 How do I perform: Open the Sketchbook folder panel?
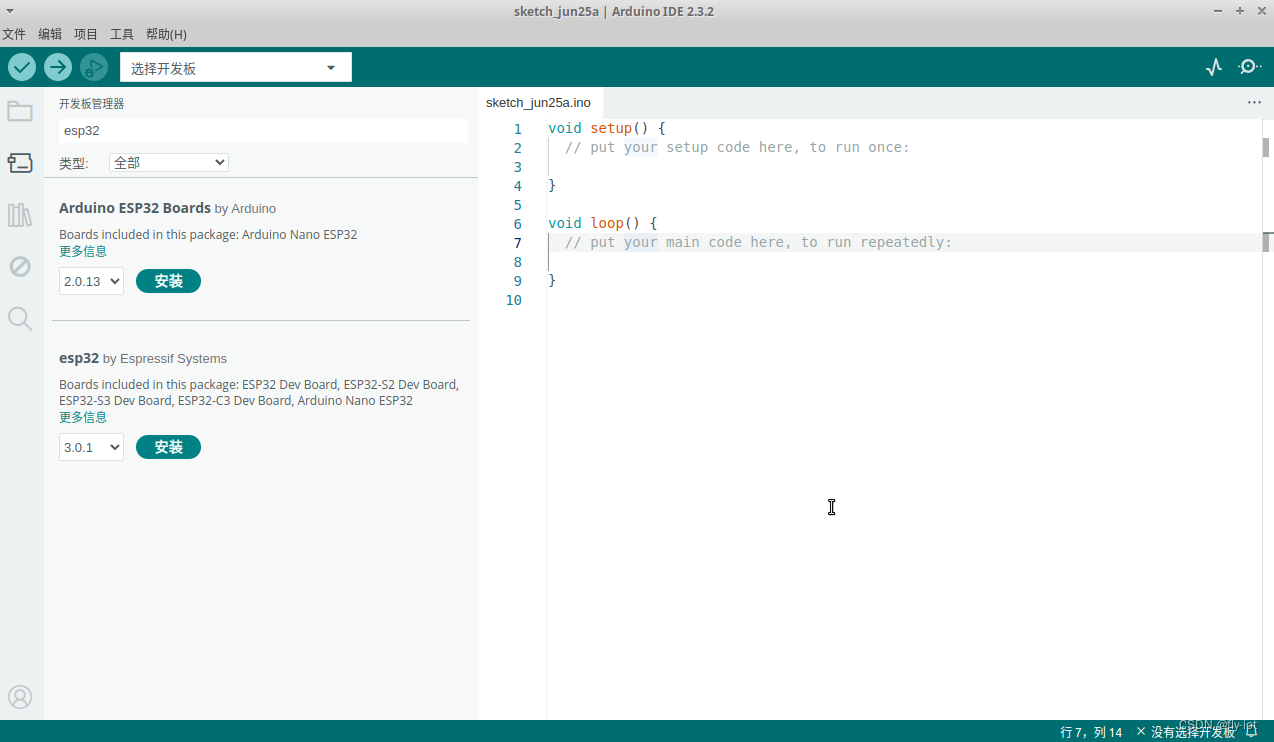(20, 111)
